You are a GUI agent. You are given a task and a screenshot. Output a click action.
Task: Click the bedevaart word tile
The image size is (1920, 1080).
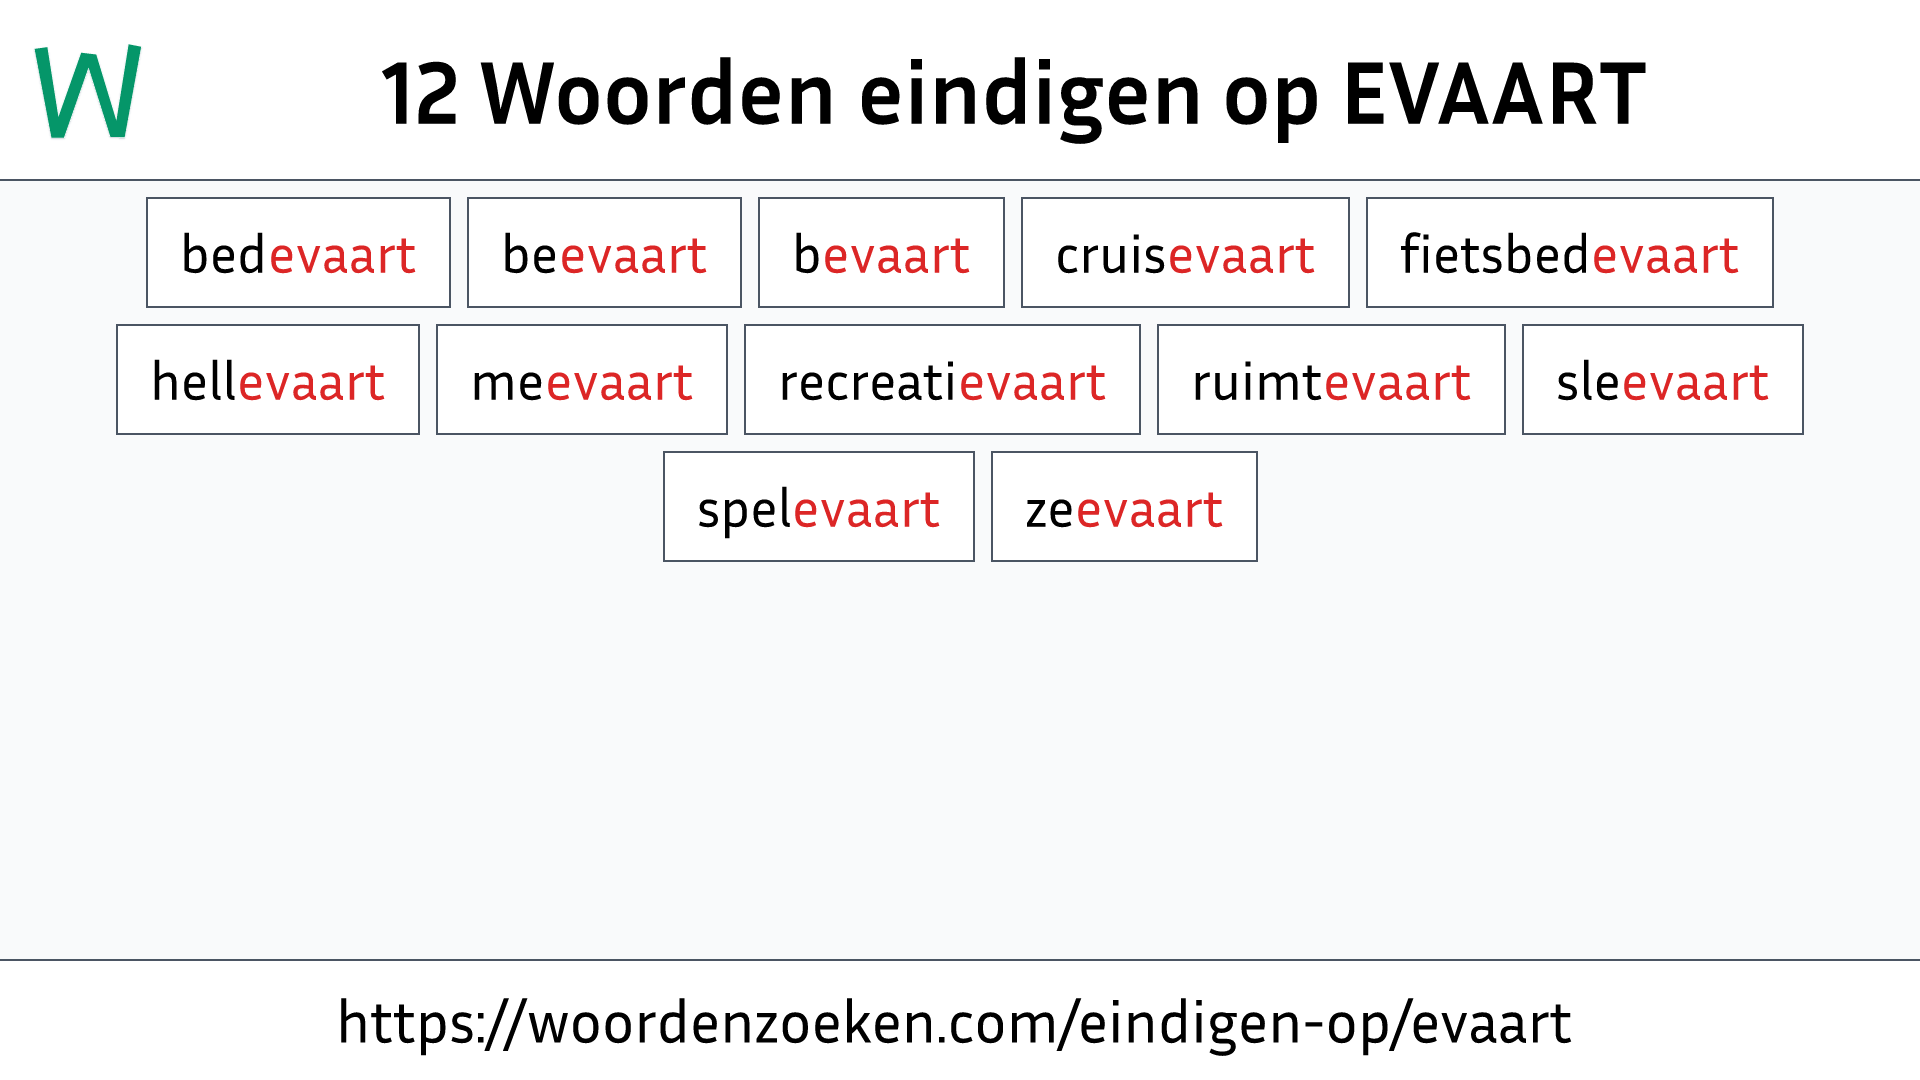297,252
